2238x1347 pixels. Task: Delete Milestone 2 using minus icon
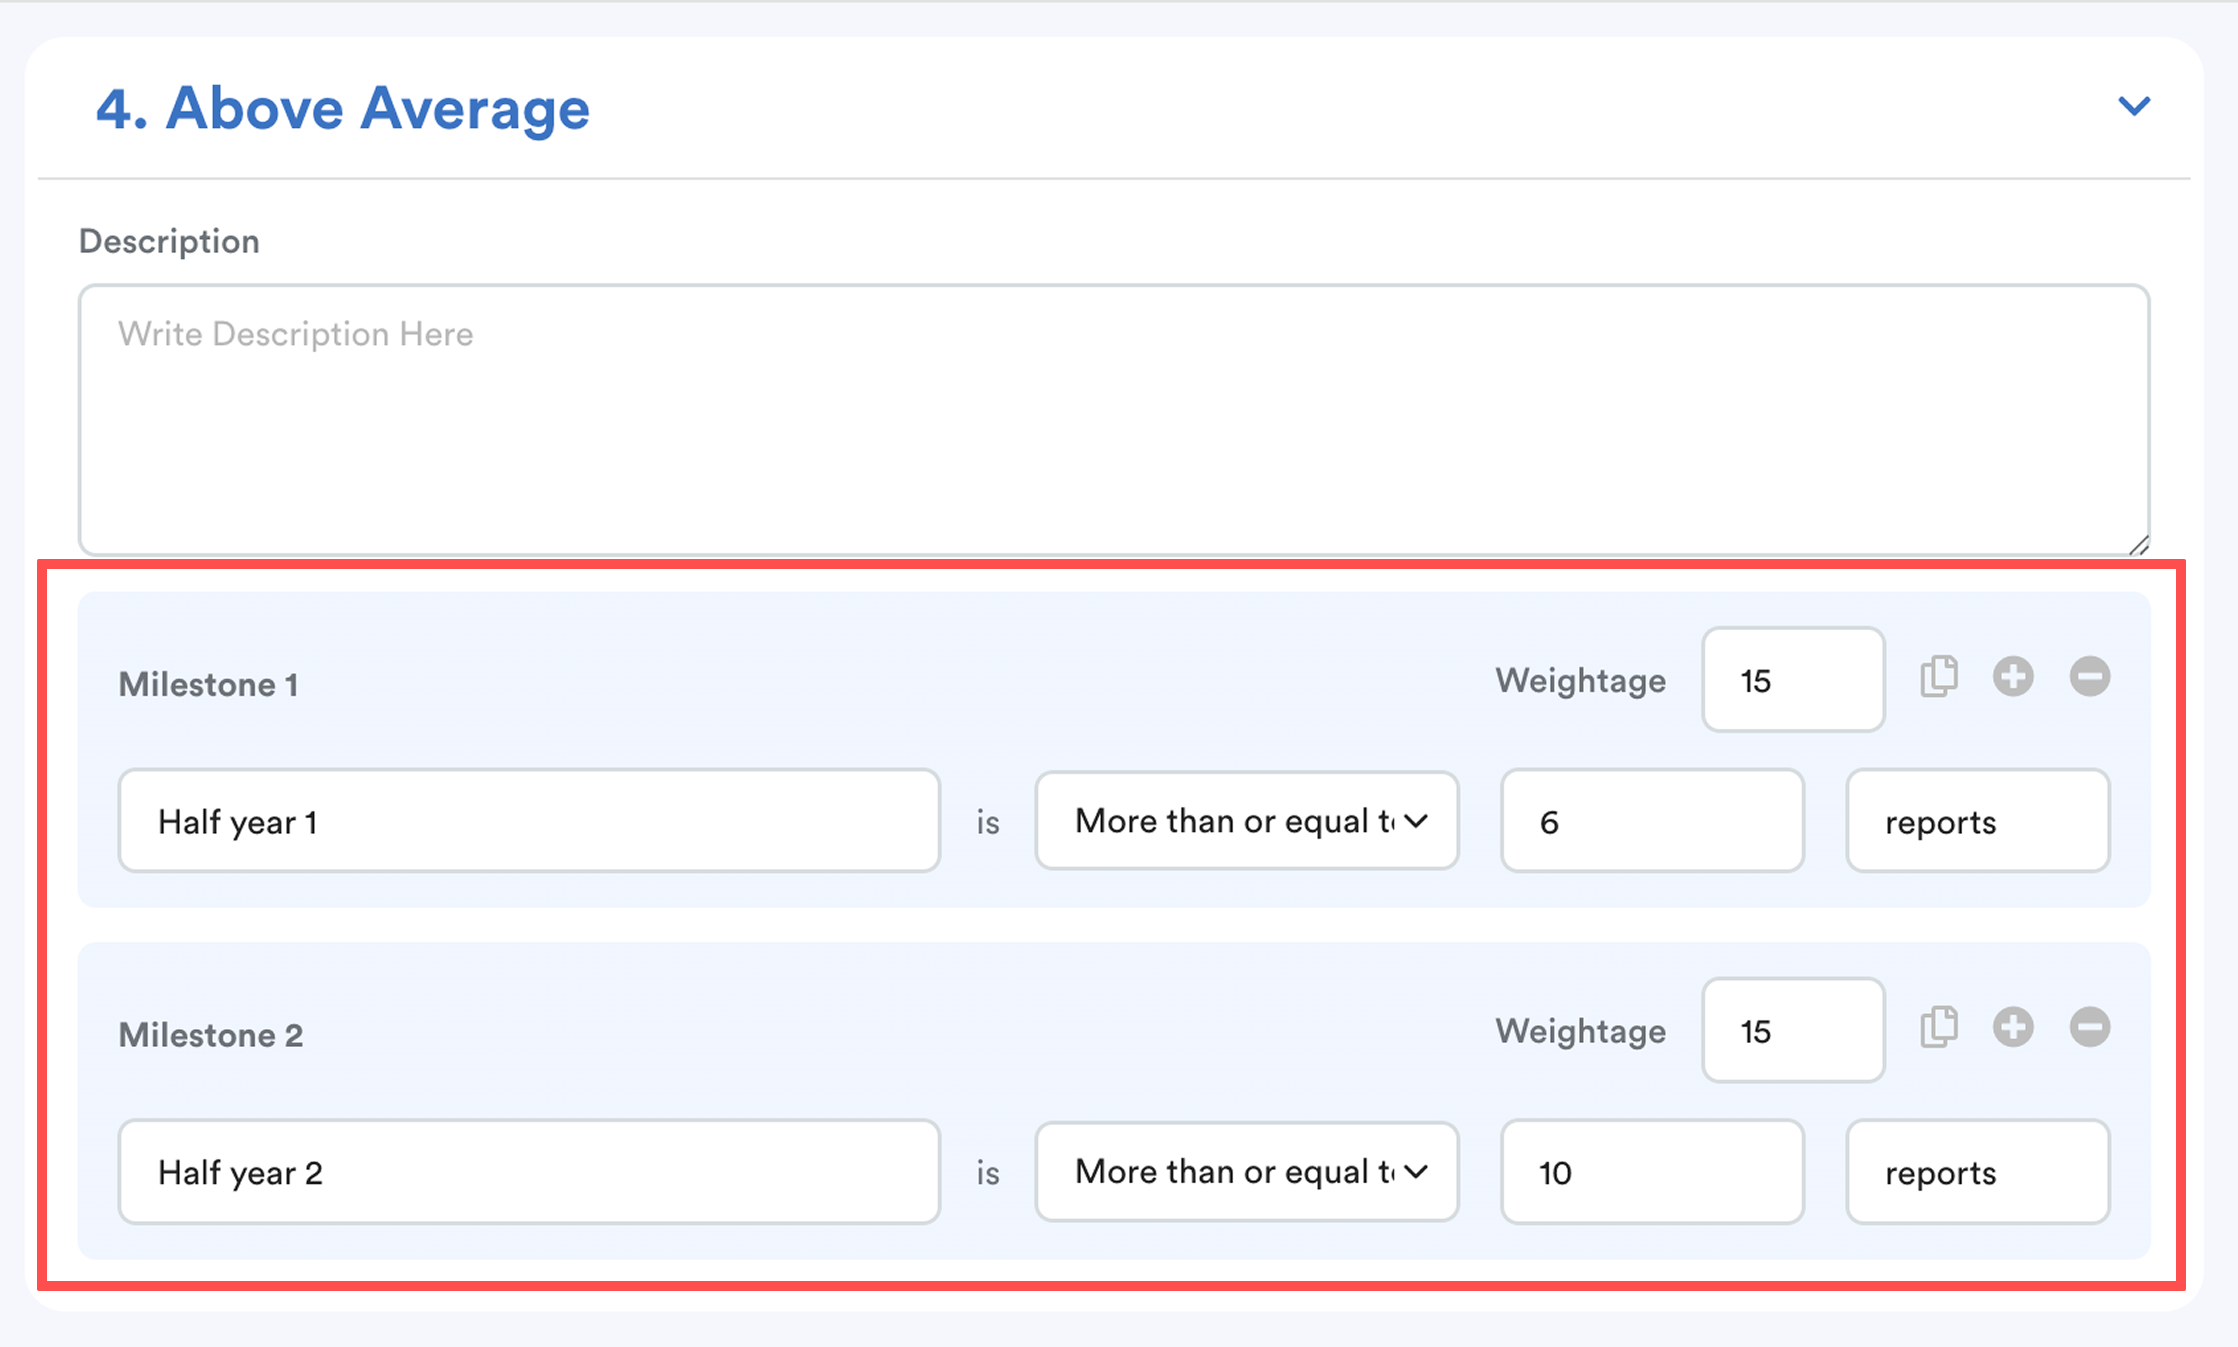2089,1027
